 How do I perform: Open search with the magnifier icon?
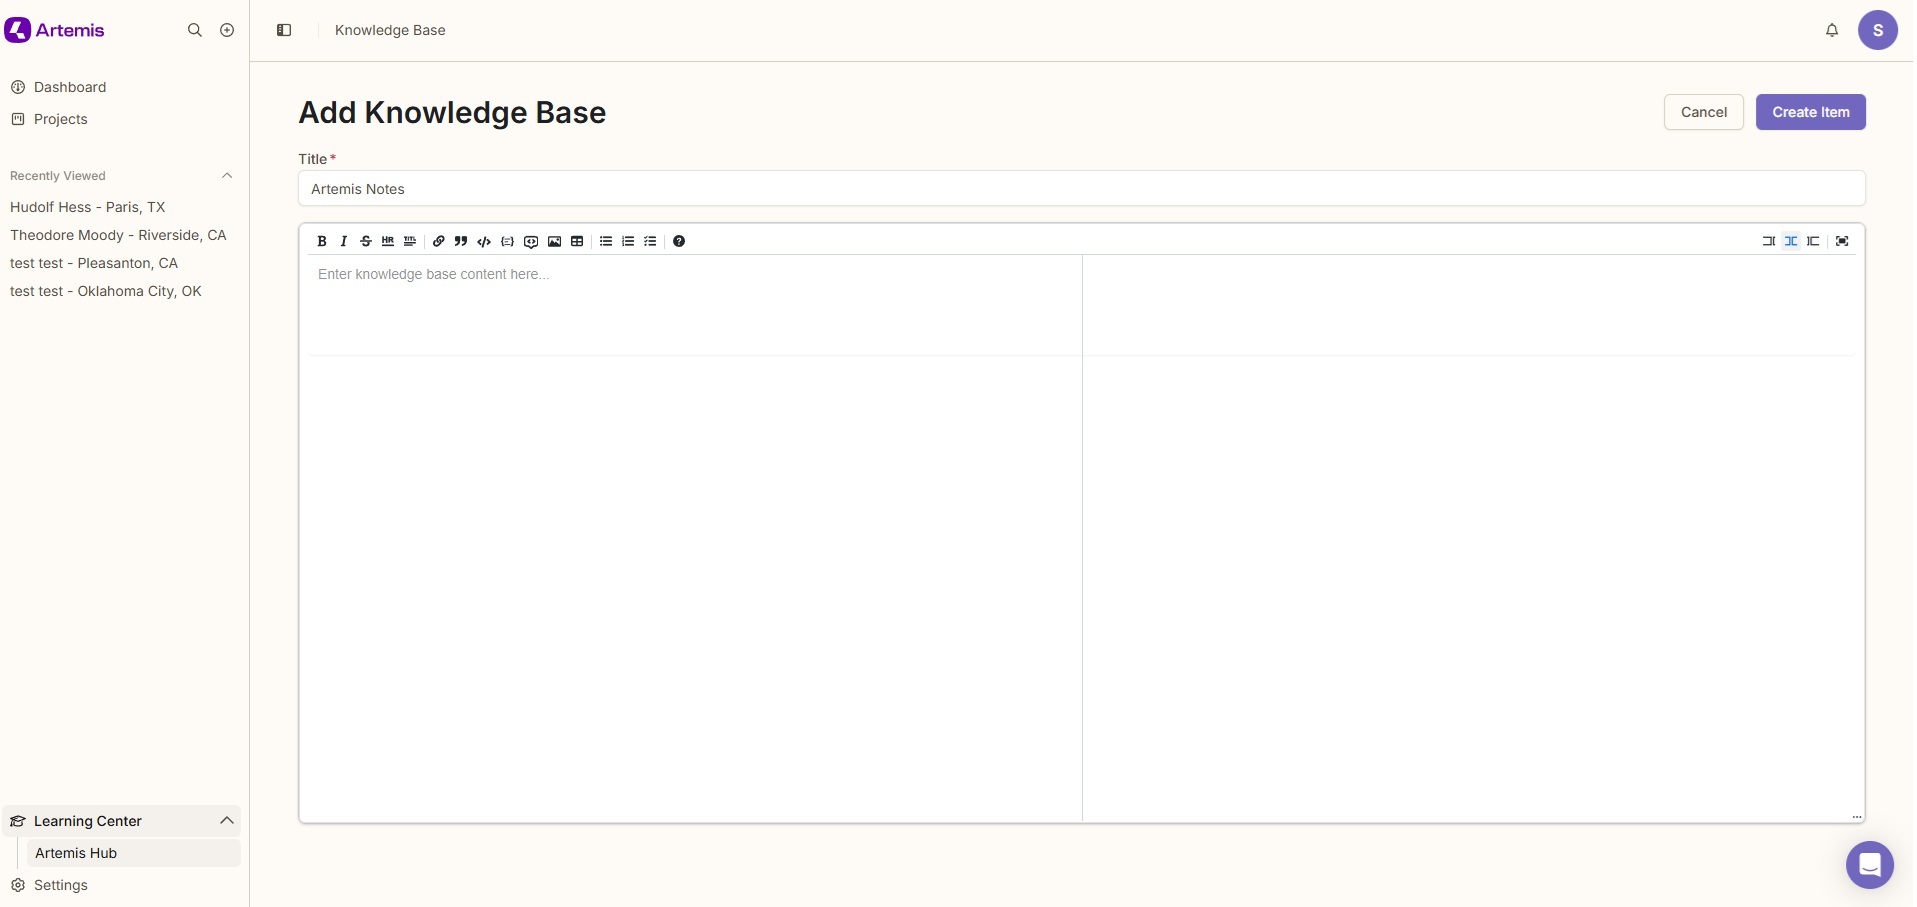pyautogui.click(x=195, y=30)
